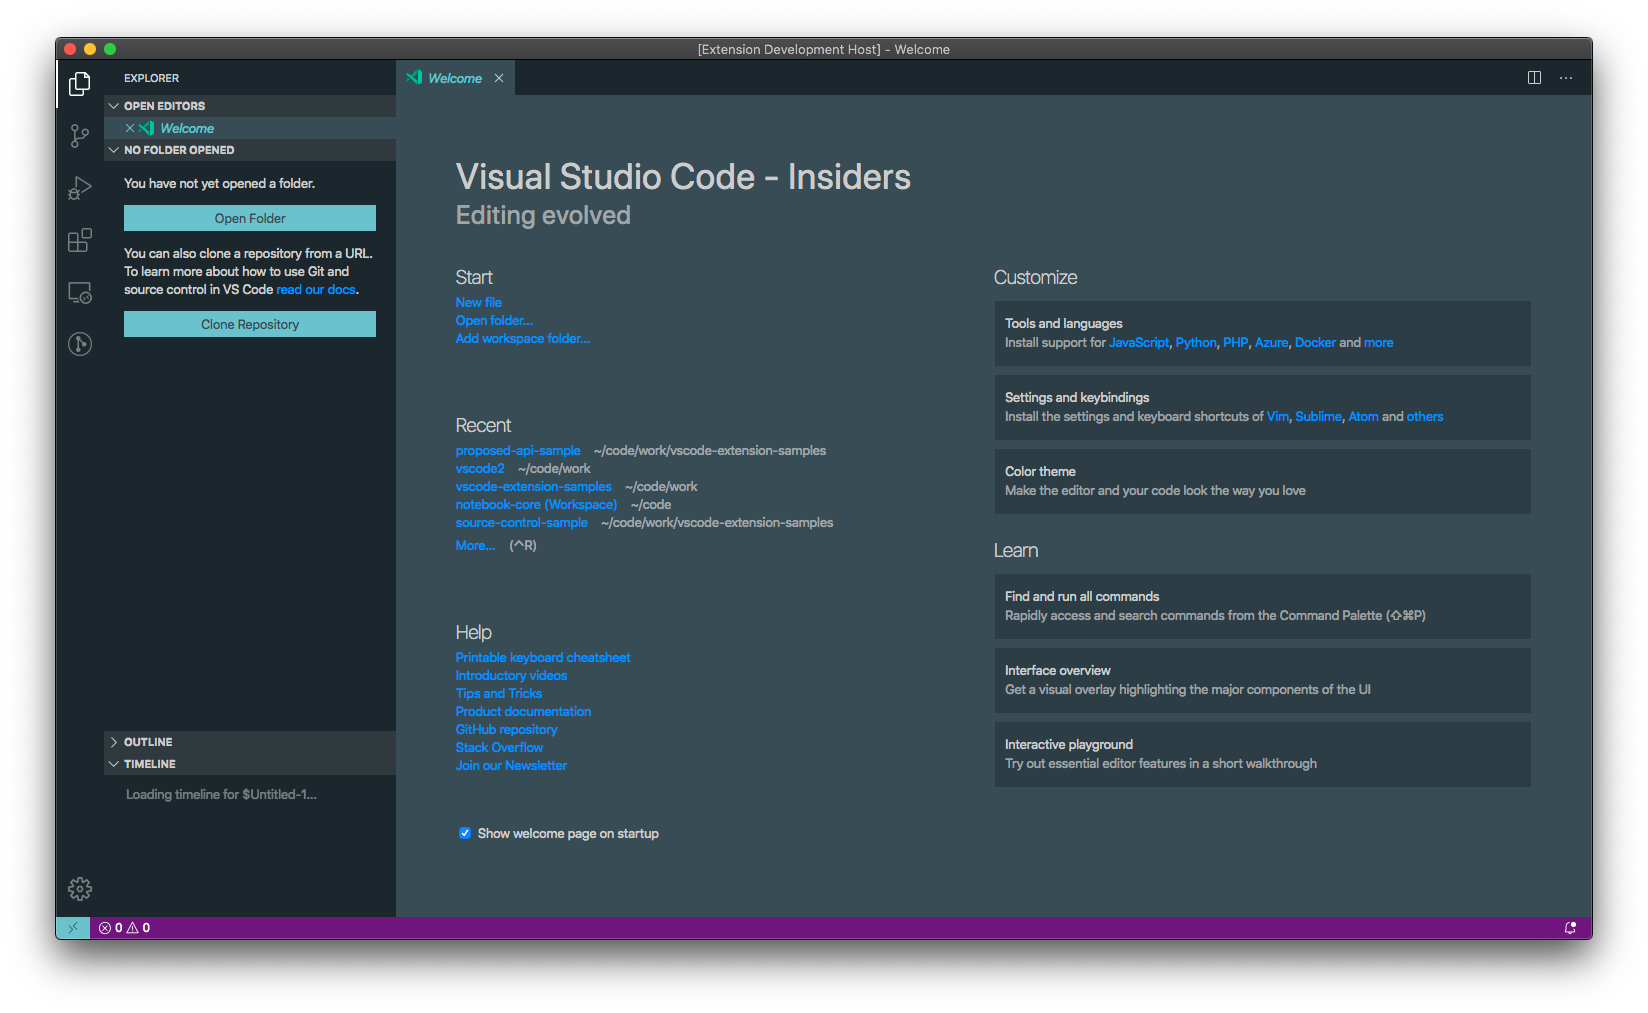
Task: Open recent vscode-extension-samples folder
Action: (x=534, y=487)
